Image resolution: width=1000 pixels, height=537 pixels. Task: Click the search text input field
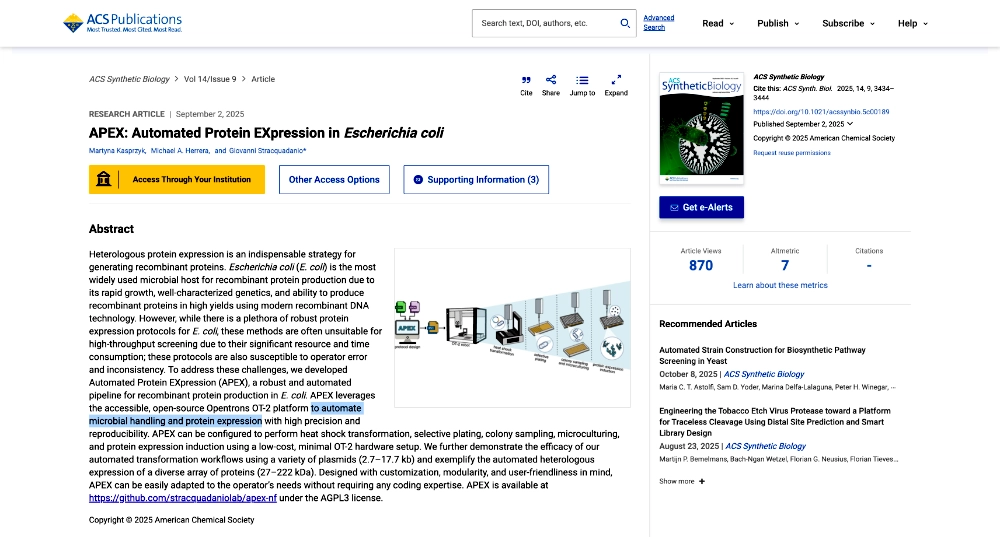[545, 23]
